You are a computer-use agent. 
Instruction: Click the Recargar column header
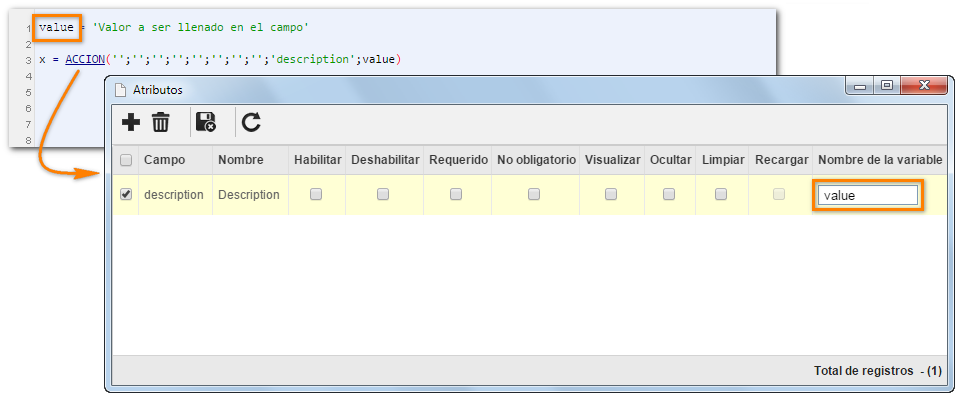781,160
